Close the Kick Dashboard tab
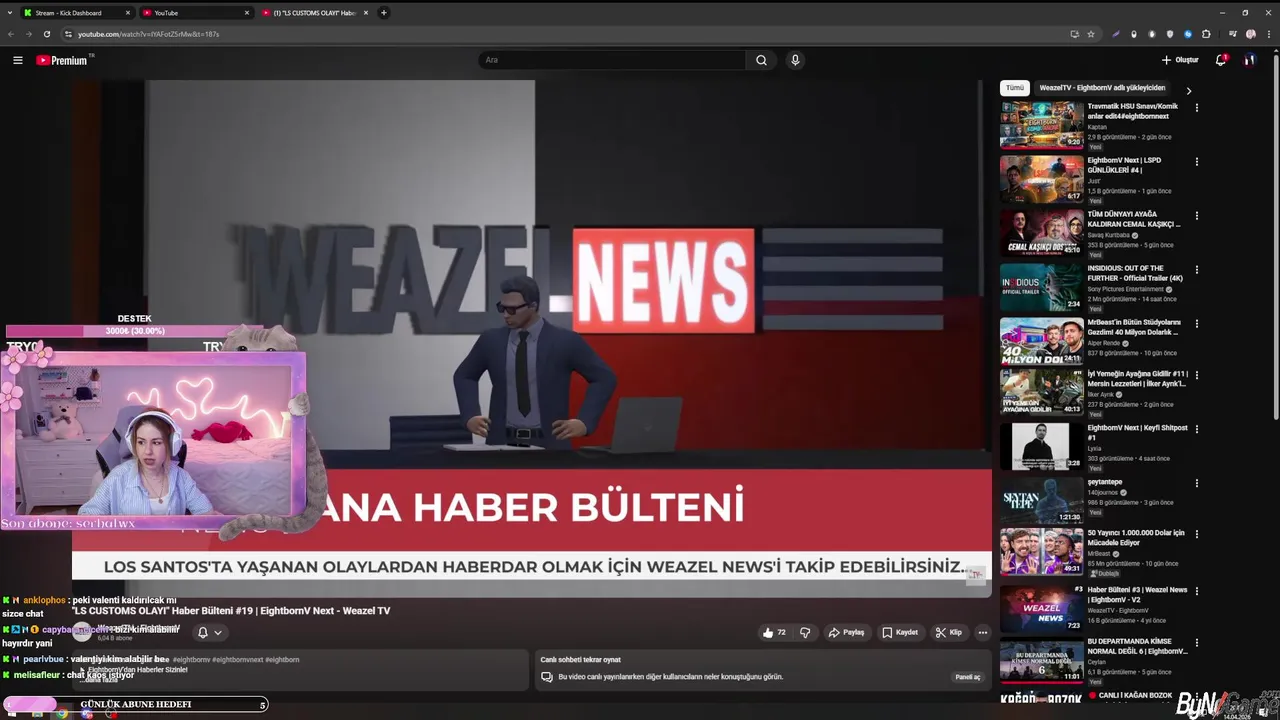 pos(128,13)
